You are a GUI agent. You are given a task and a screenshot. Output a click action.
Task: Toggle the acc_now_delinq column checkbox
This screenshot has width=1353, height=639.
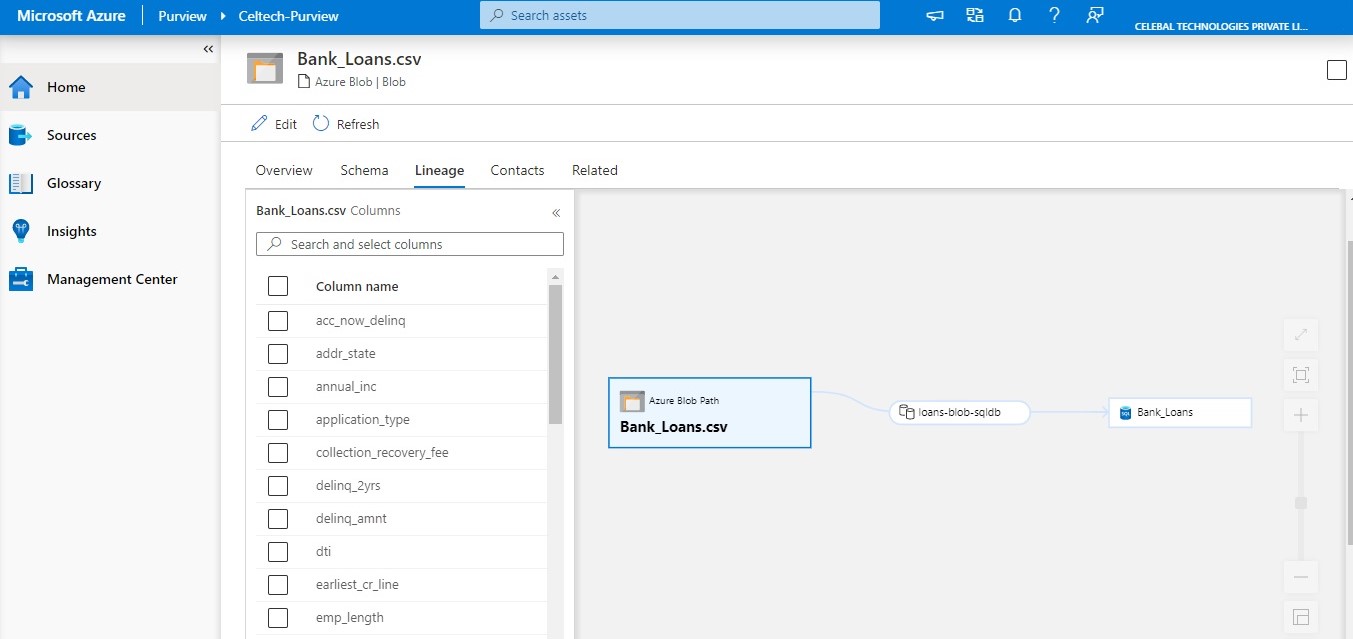[277, 320]
